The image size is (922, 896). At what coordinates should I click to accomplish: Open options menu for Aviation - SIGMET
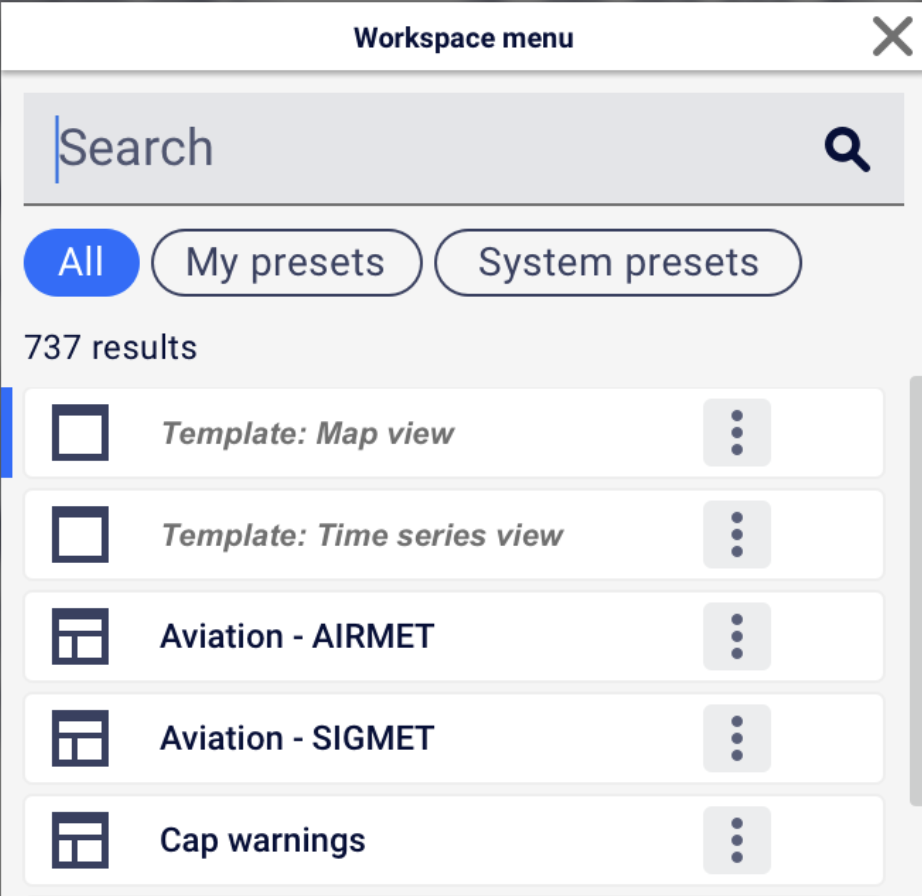click(737, 738)
